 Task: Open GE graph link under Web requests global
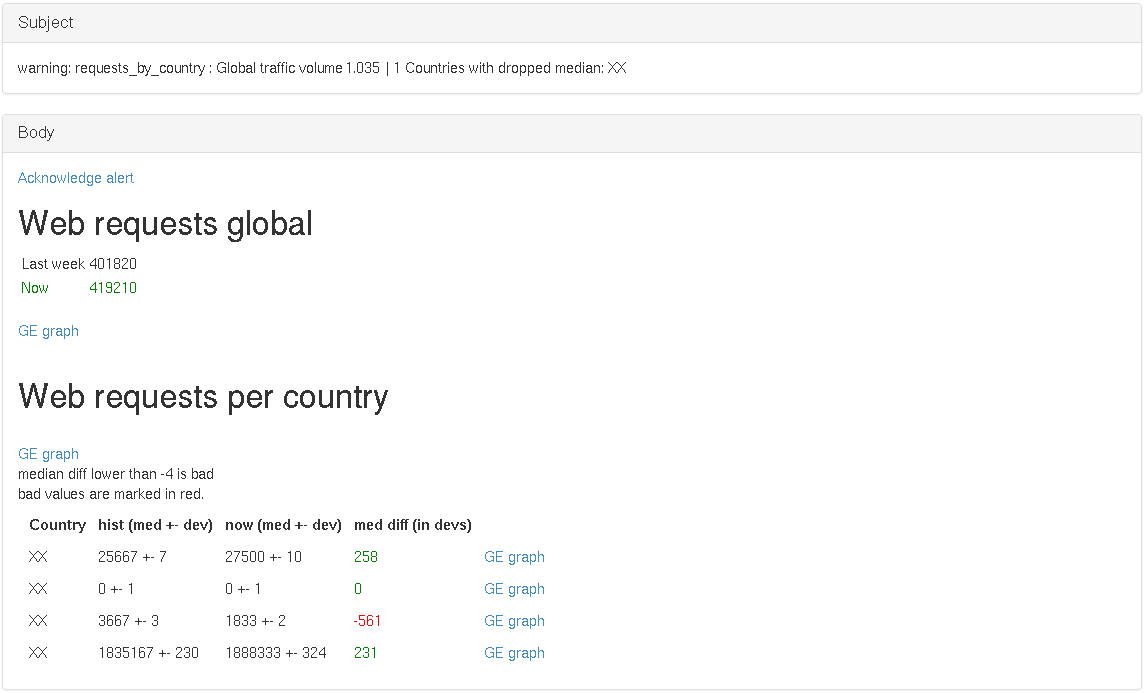pos(48,331)
